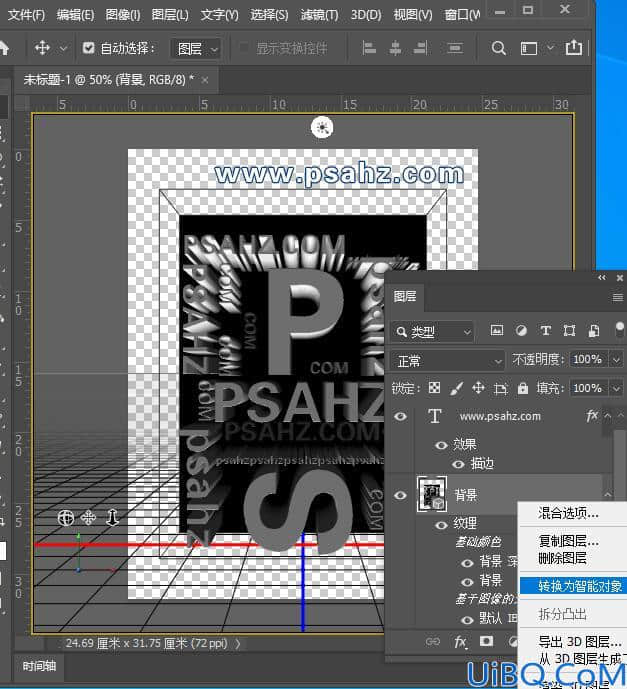Screen dimensions: 627x689
Task: Open the 滤镜(T) menu
Action: [x=319, y=15]
